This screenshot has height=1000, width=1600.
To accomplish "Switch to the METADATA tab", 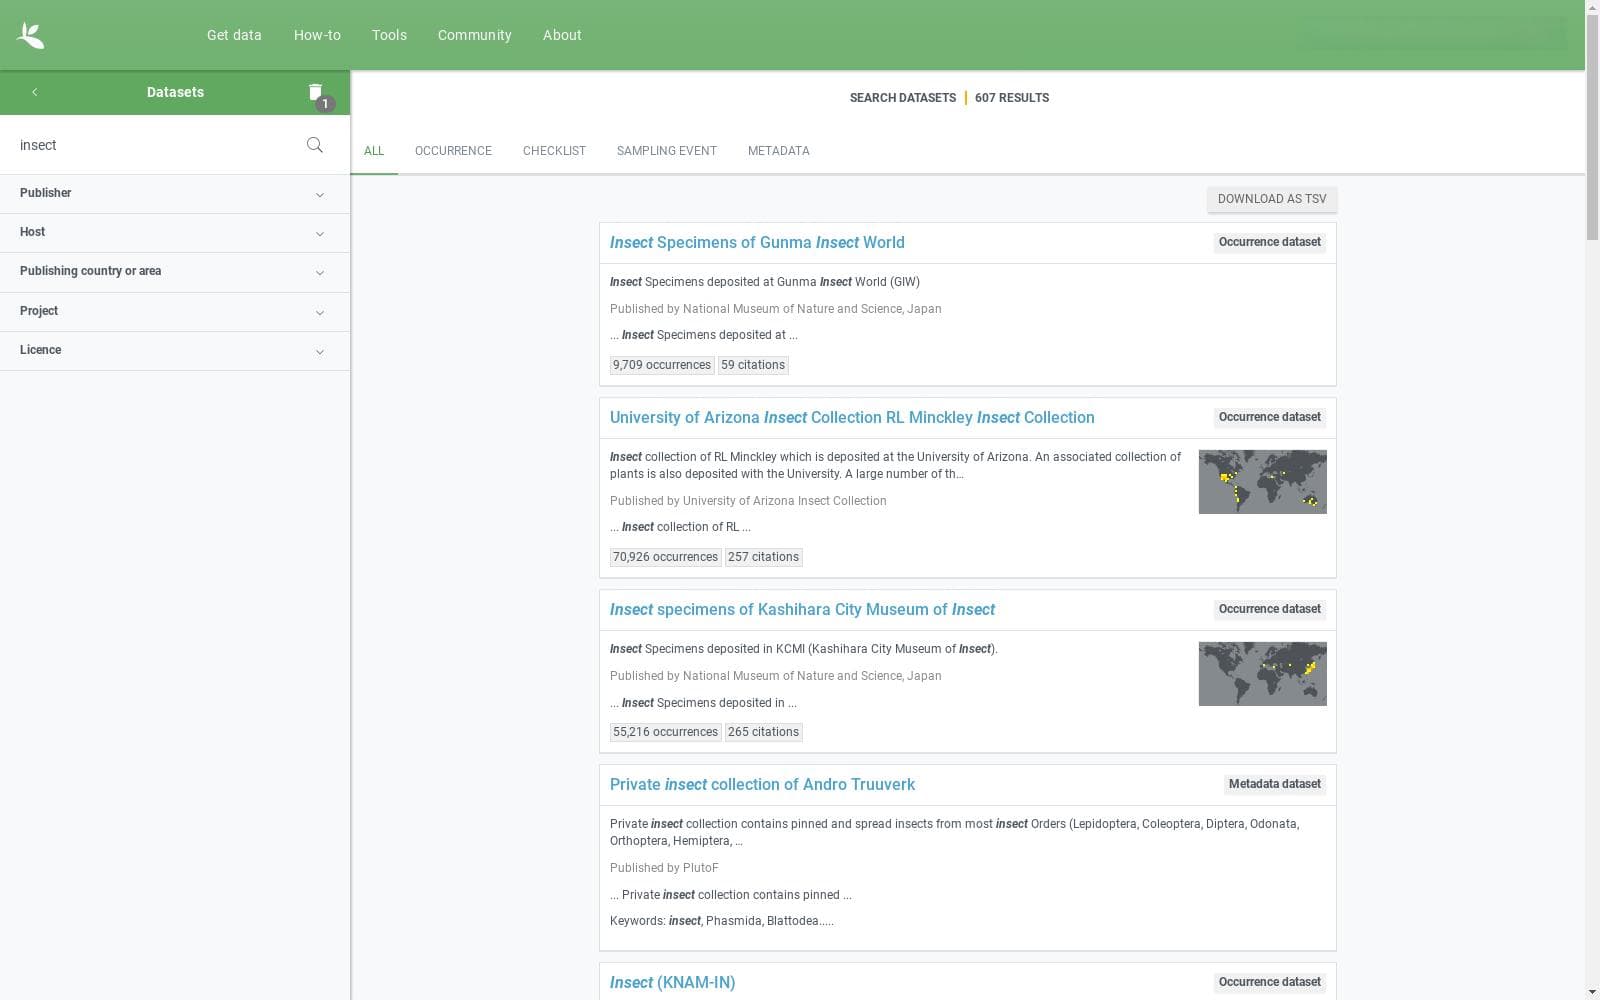I will pos(778,151).
